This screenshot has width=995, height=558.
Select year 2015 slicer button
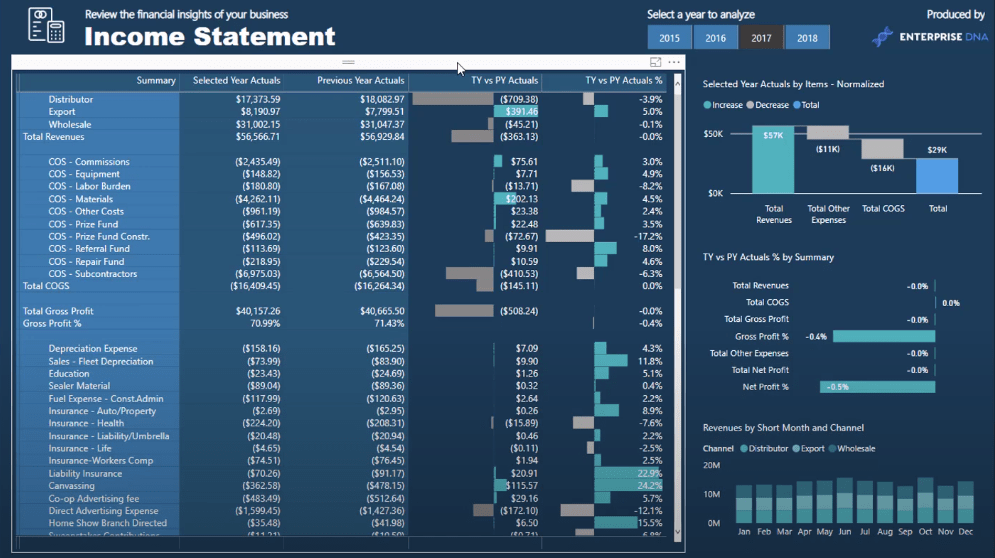669,38
